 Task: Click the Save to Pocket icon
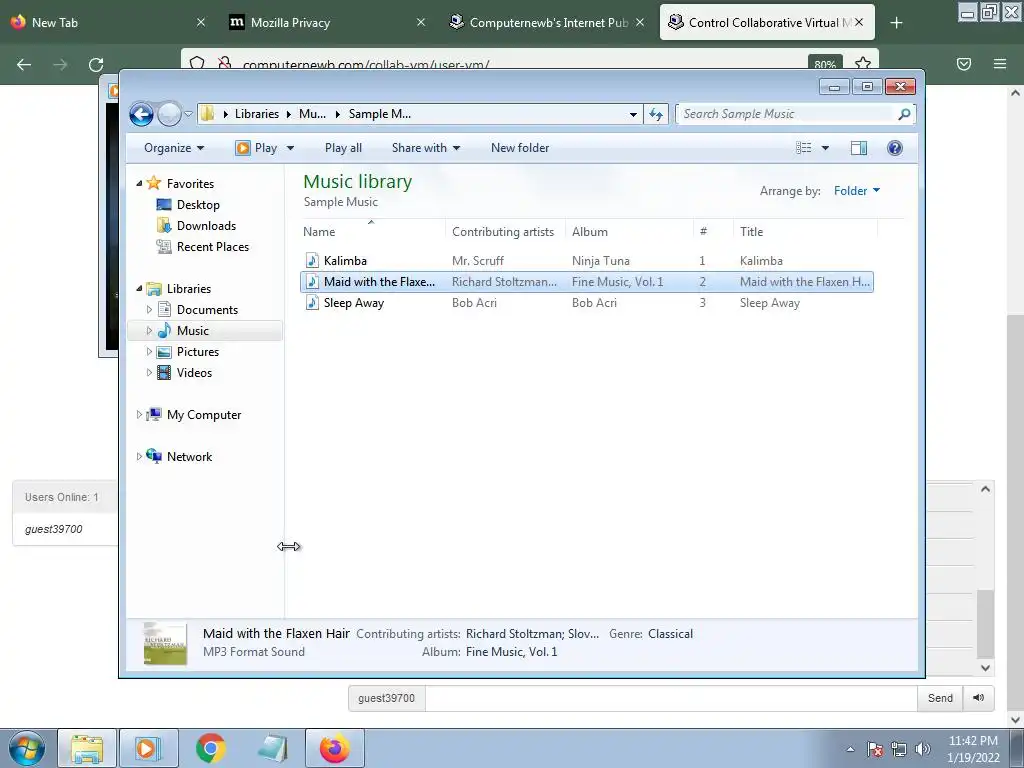(964, 64)
